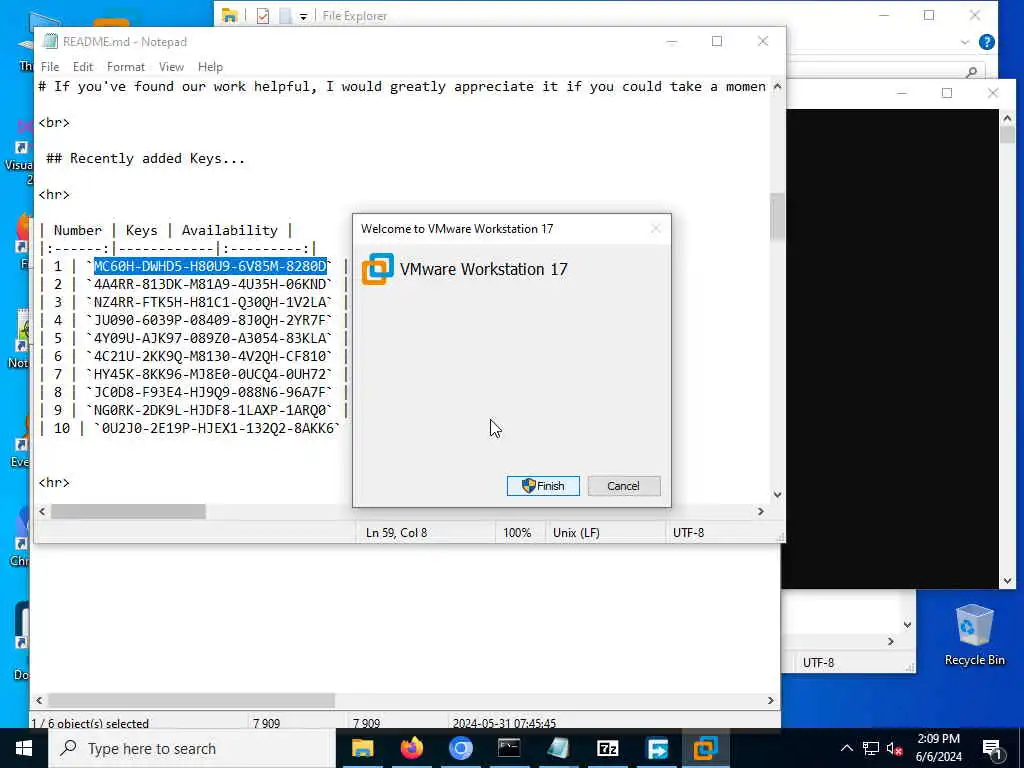Click key HY45K-8KK96-MJ8E0-0UCQ4-0UH72
Image resolution: width=1024 pixels, height=768 pixels.
210,374
